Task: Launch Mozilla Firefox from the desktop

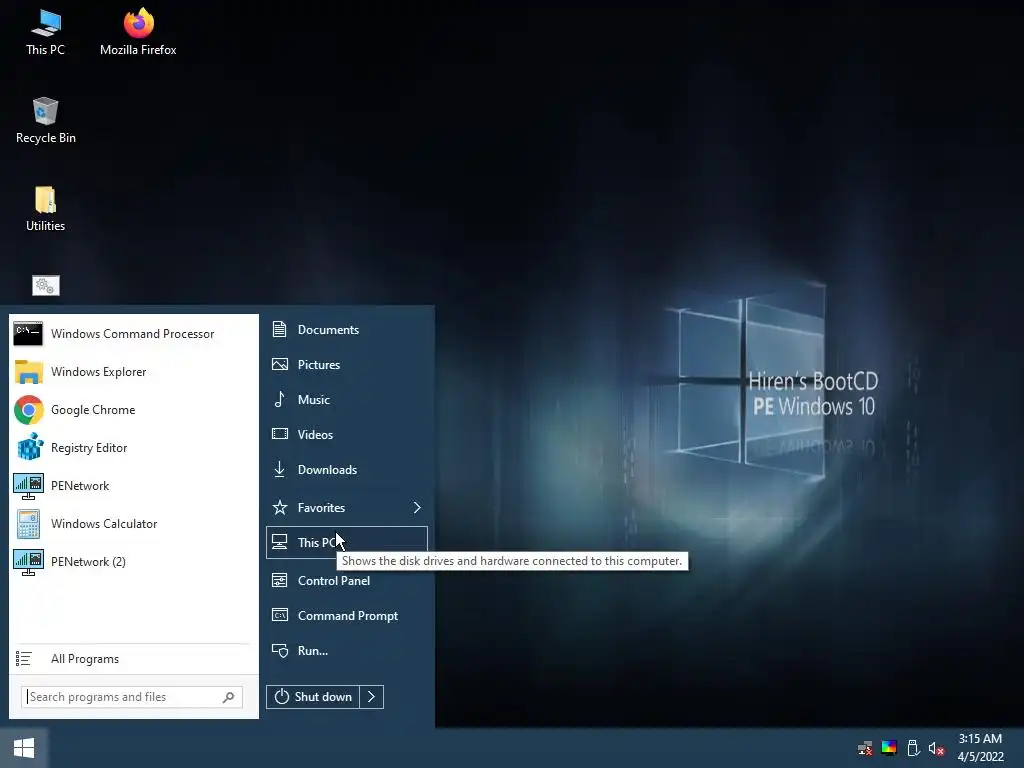Action: tap(138, 32)
